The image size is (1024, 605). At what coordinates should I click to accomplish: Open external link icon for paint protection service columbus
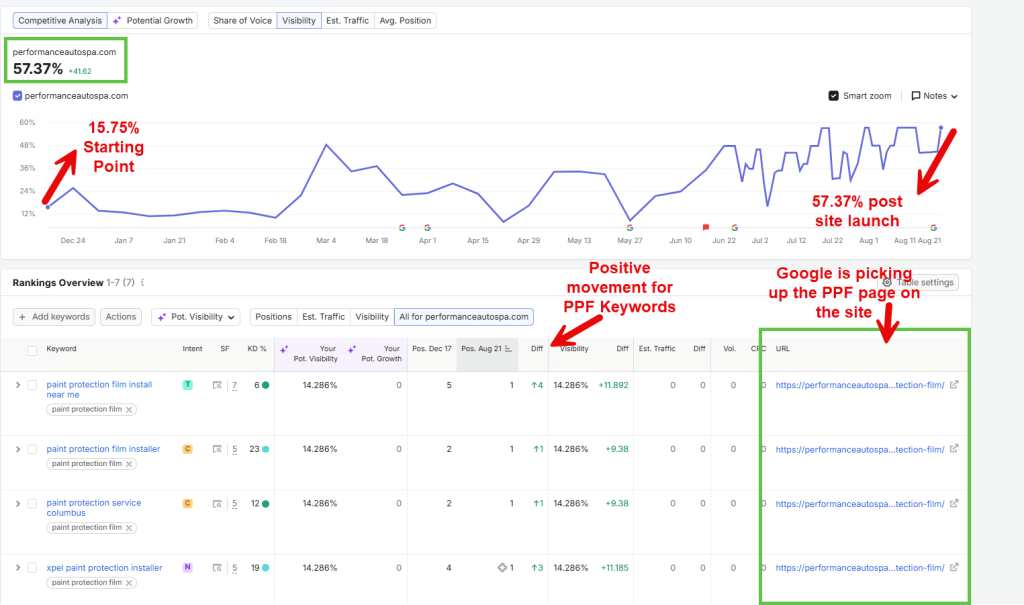(954, 503)
